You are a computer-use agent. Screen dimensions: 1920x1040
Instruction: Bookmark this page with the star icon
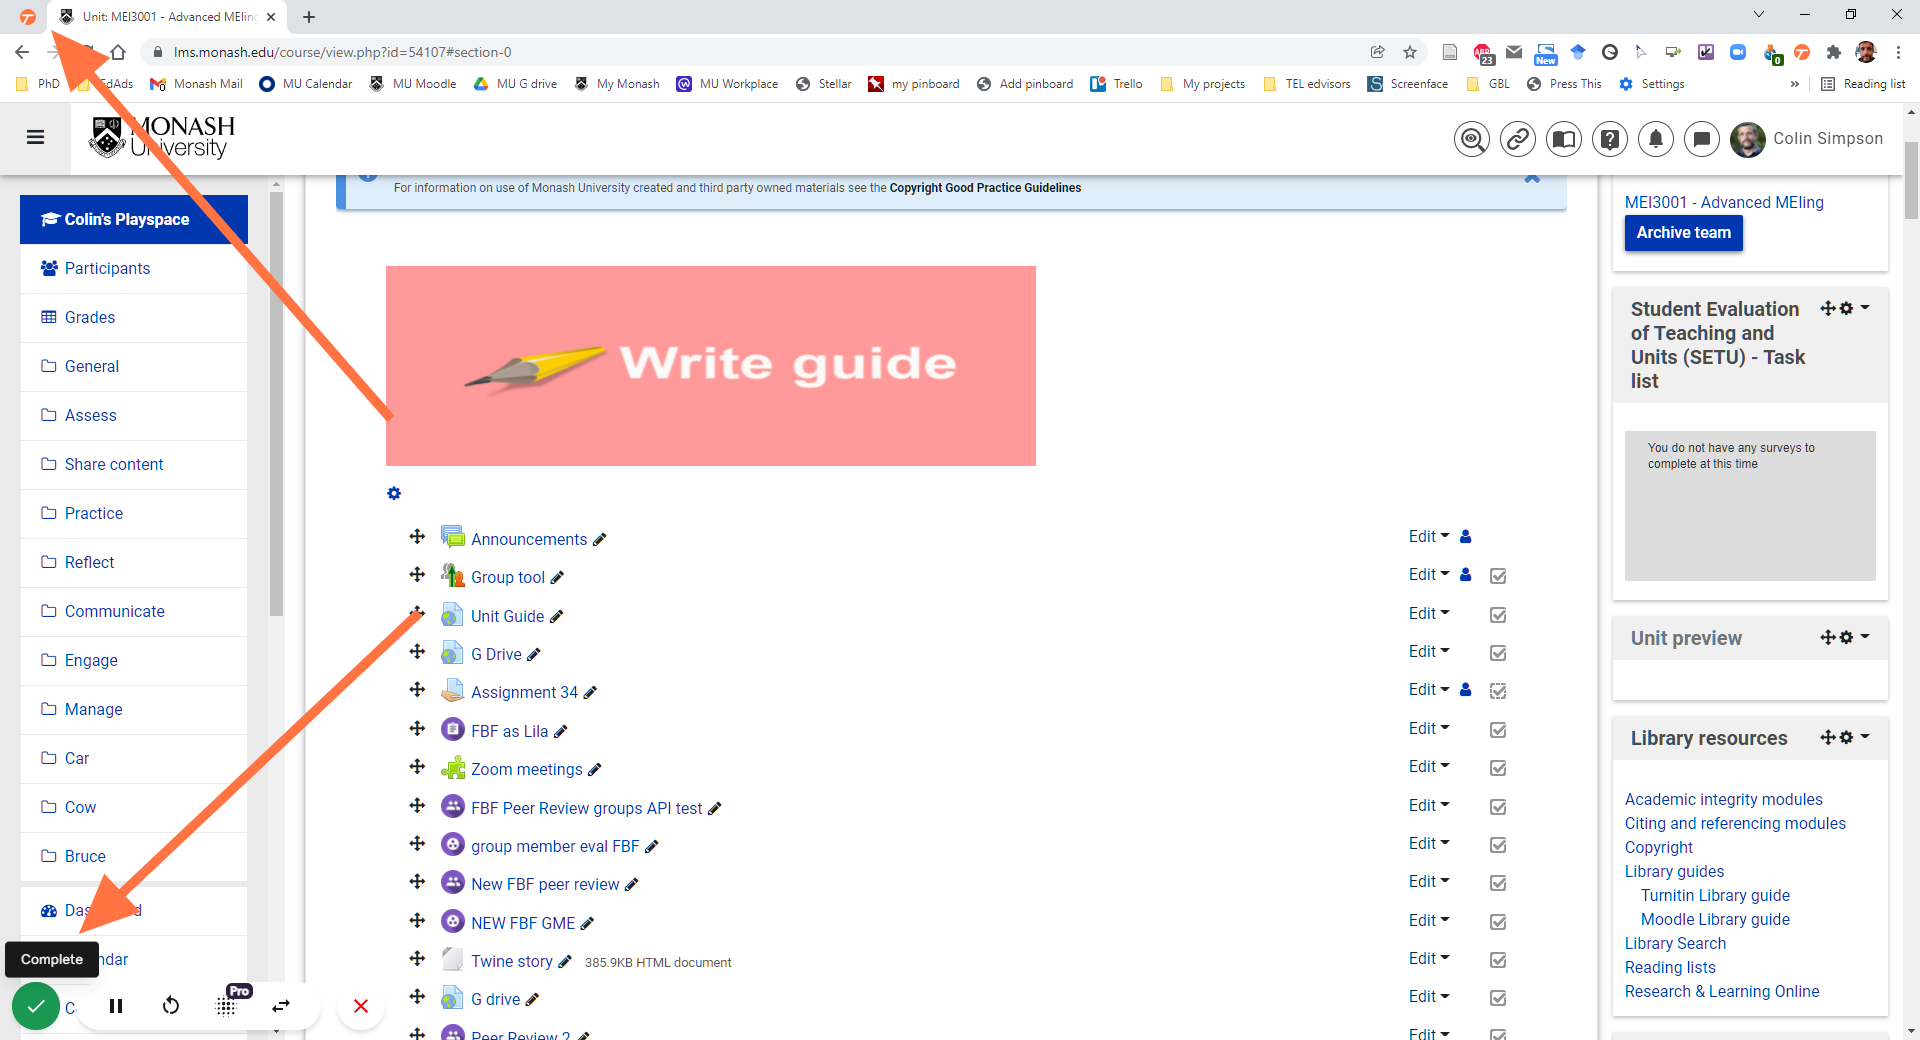[x=1410, y=52]
